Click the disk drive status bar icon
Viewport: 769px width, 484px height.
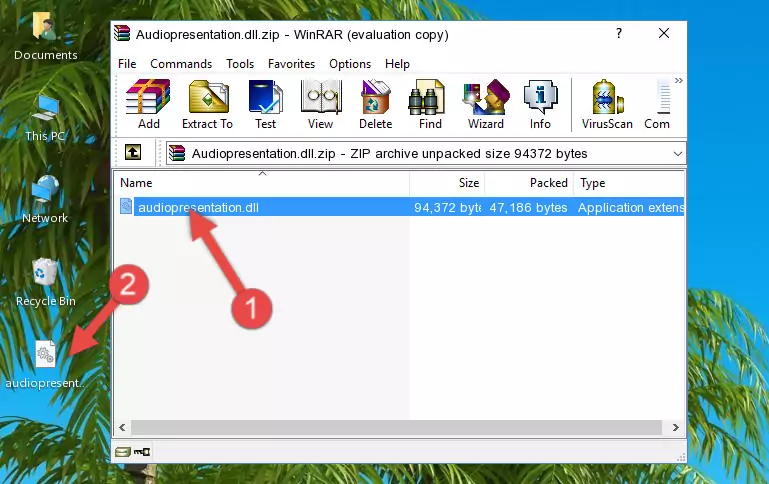pyautogui.click(x=123, y=452)
